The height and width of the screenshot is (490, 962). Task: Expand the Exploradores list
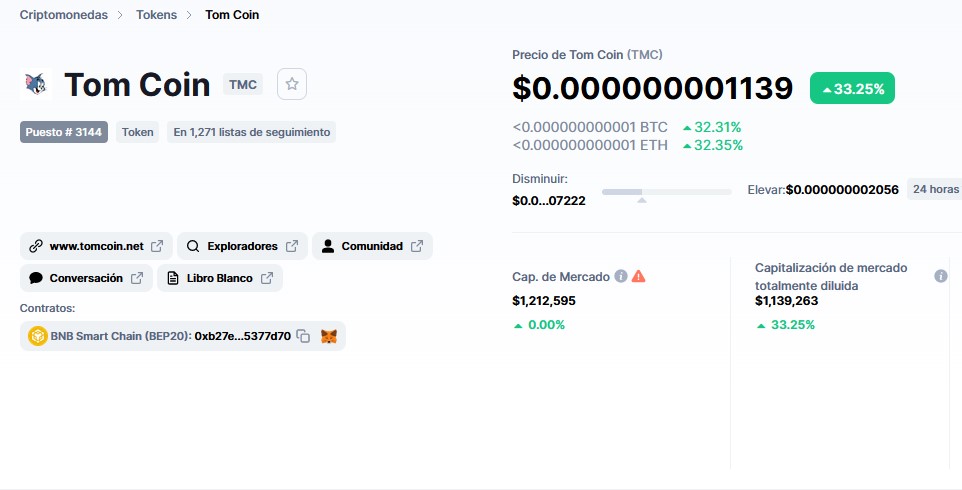tap(242, 246)
